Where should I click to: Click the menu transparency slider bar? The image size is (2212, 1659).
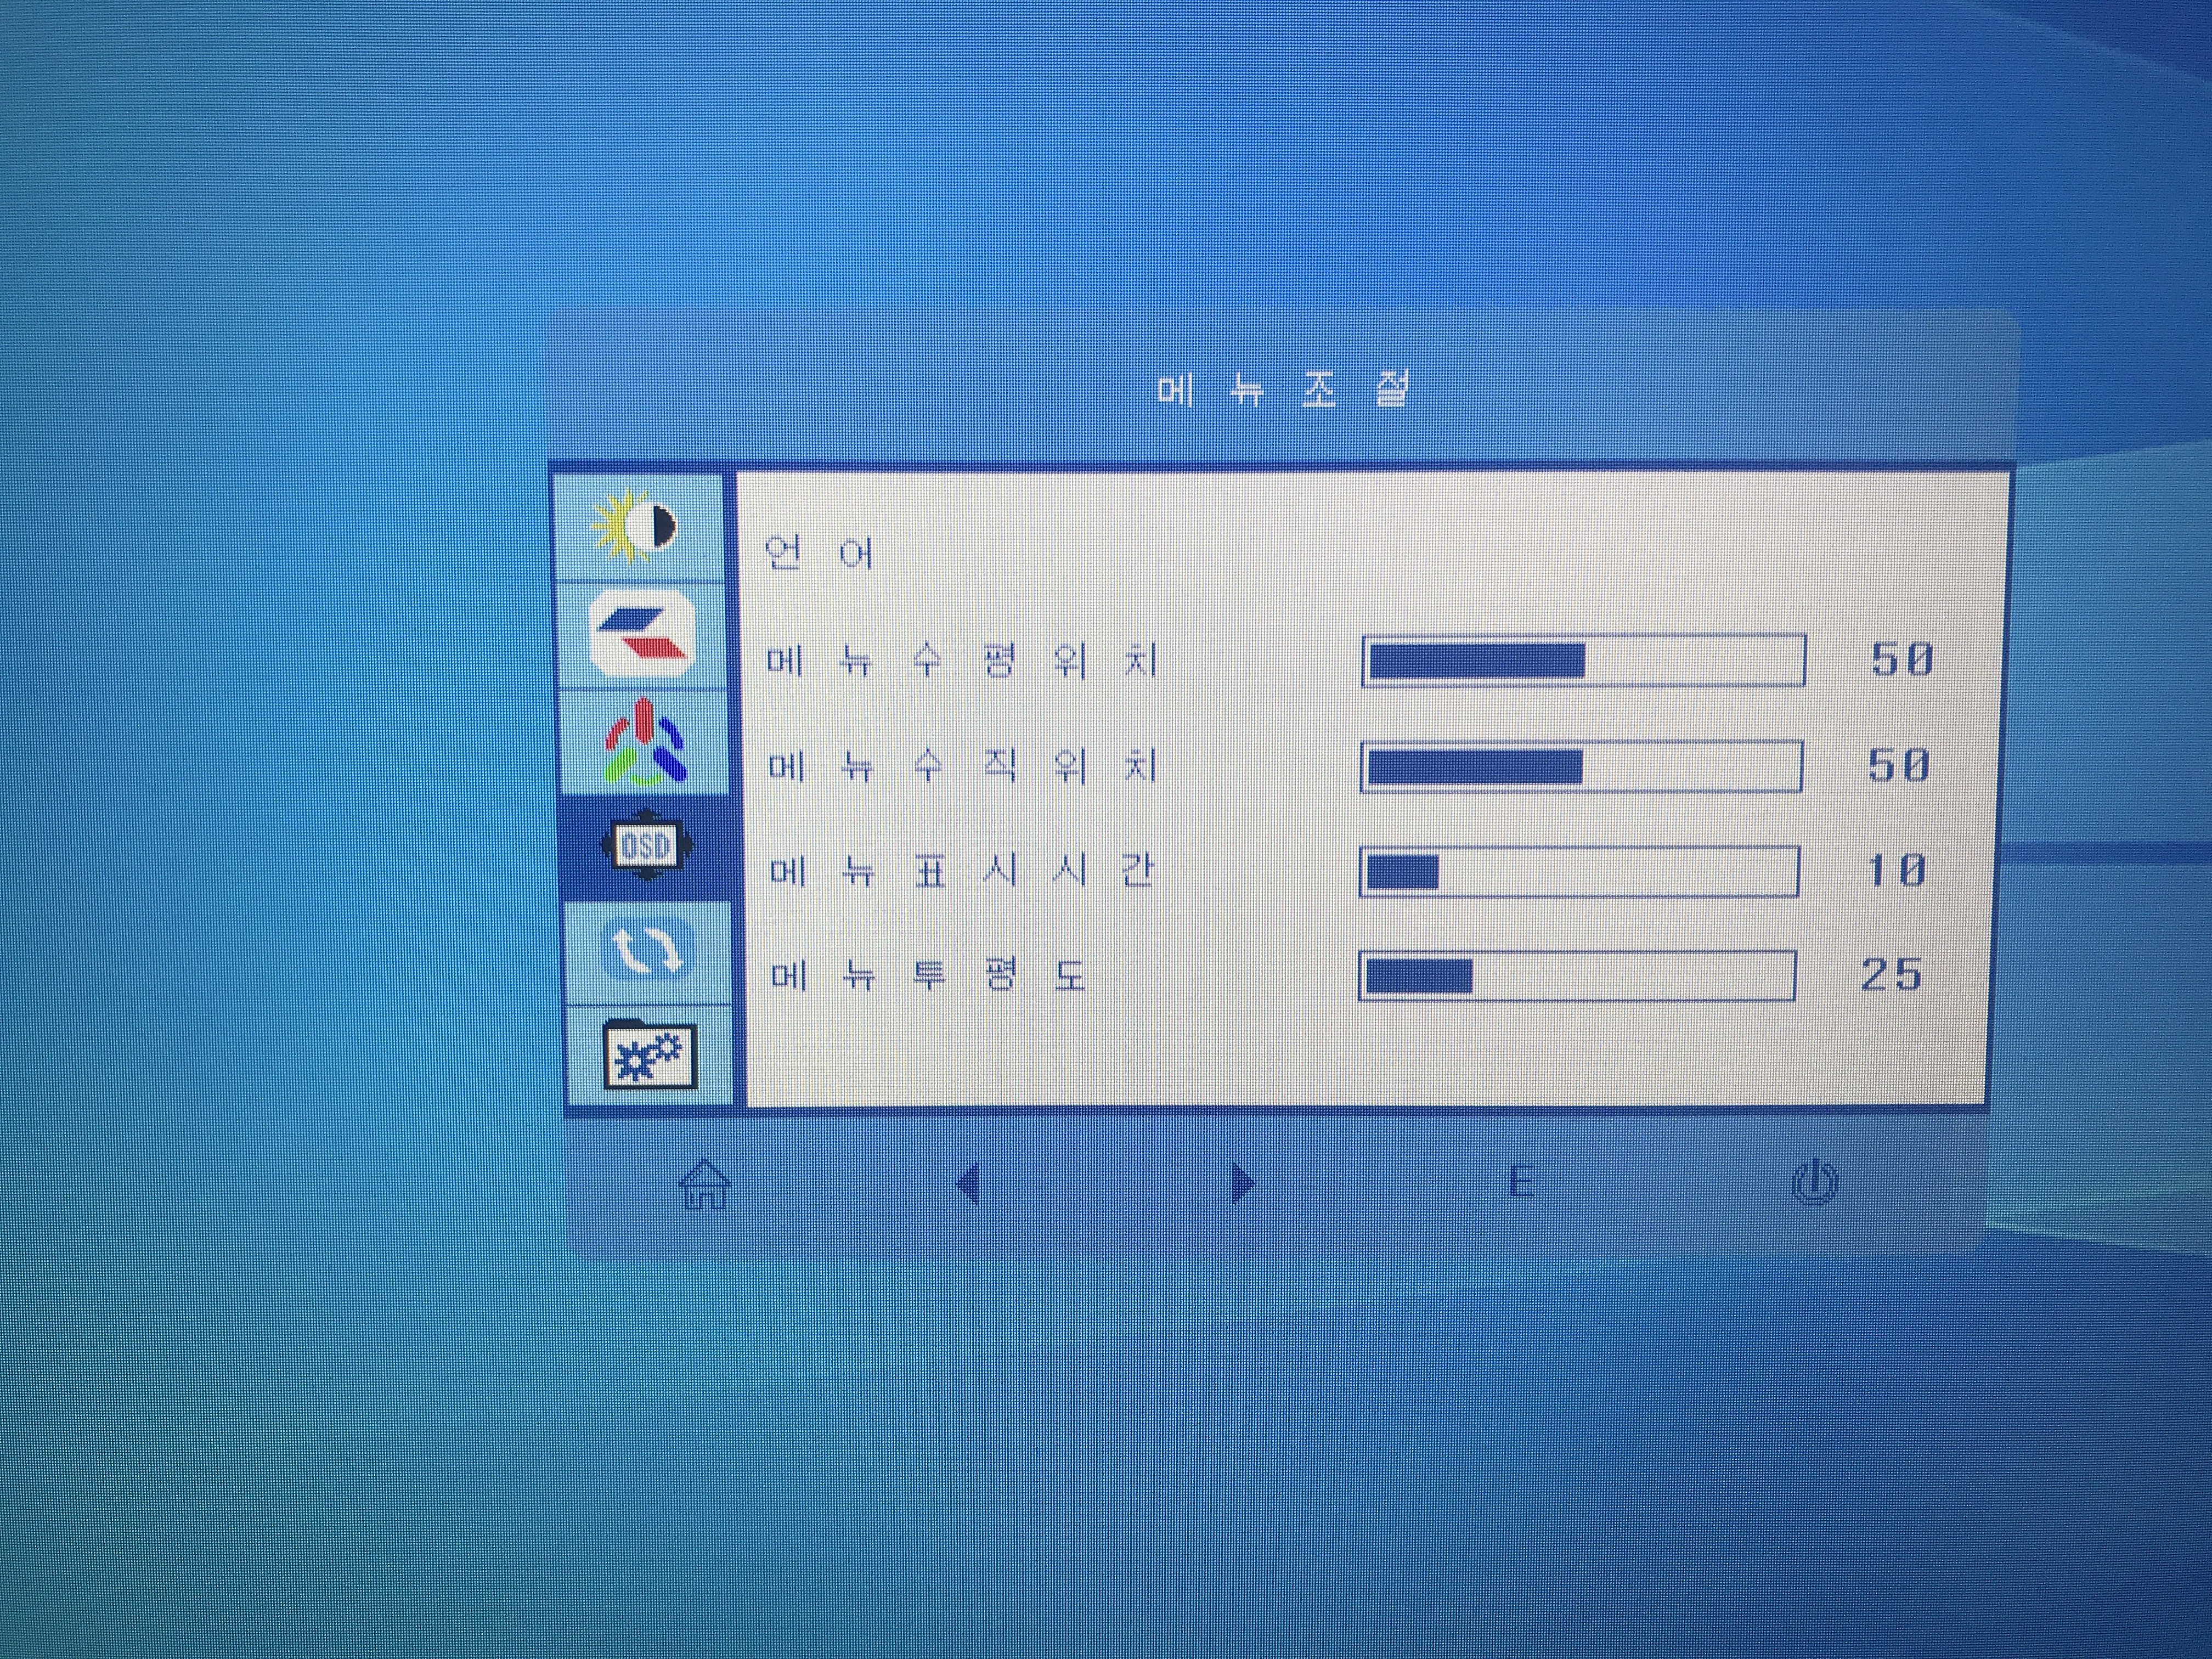(1577, 975)
